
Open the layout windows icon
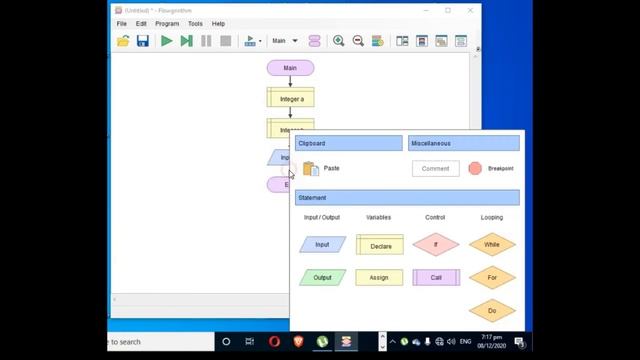pyautogui.click(x=402, y=41)
